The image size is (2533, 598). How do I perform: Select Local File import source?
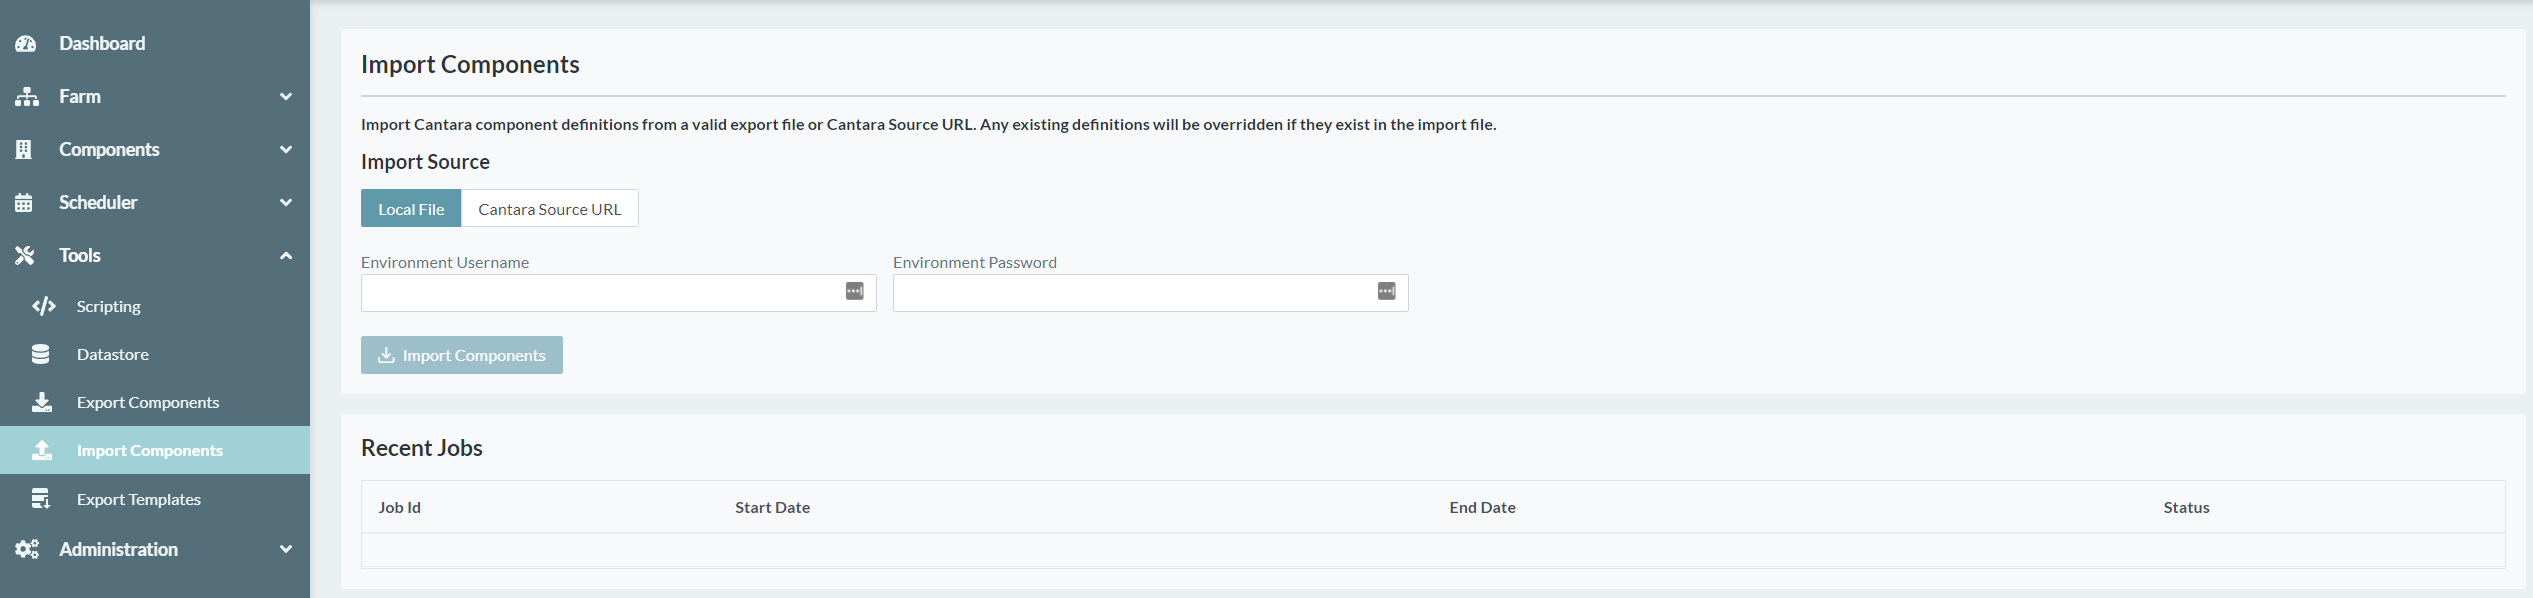click(x=411, y=209)
